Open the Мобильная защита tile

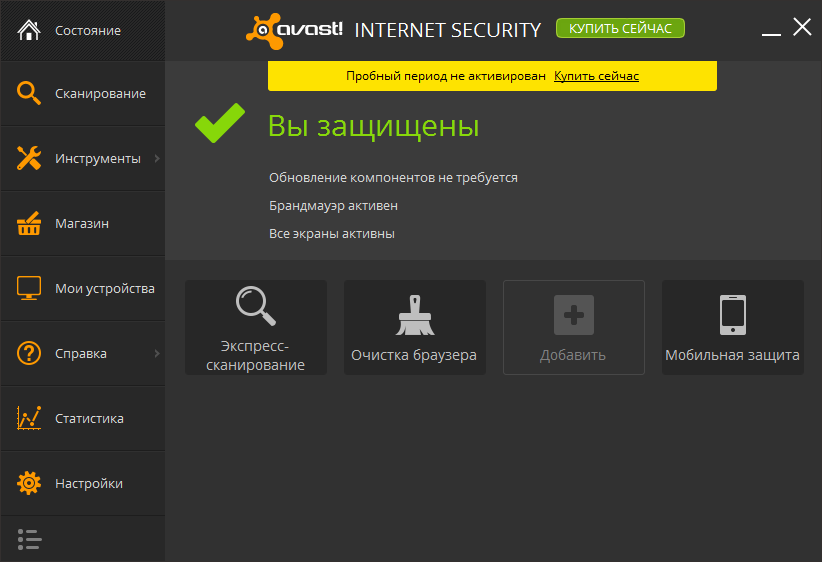732,327
